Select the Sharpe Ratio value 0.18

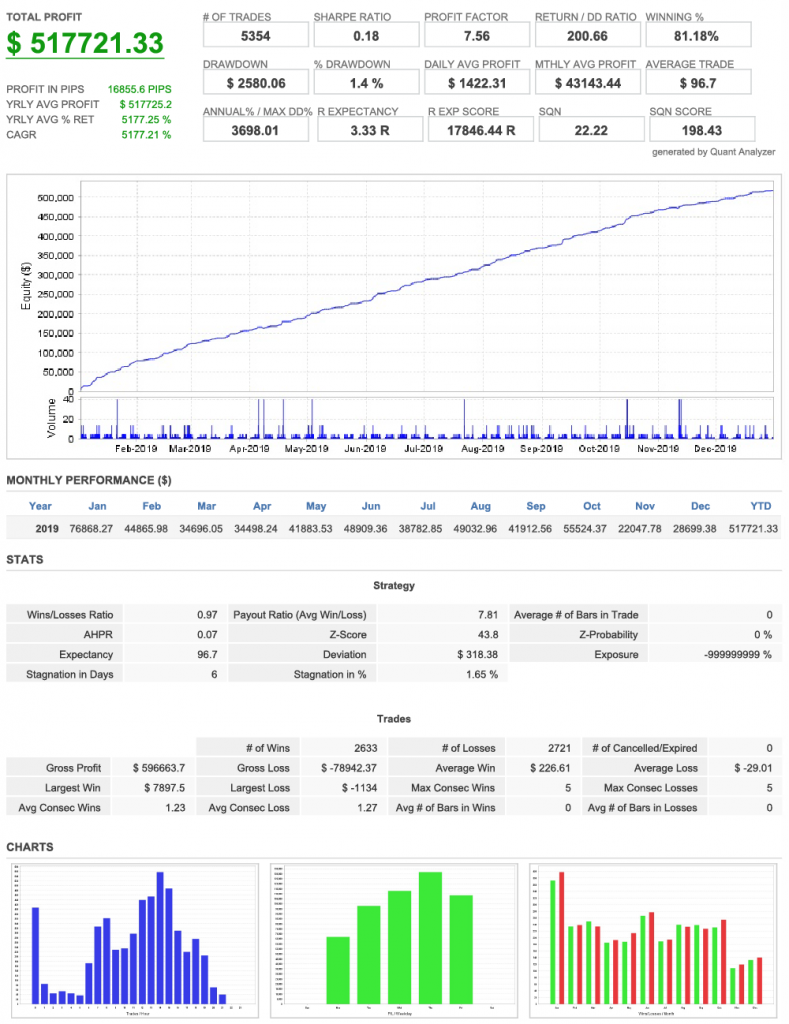click(366, 36)
